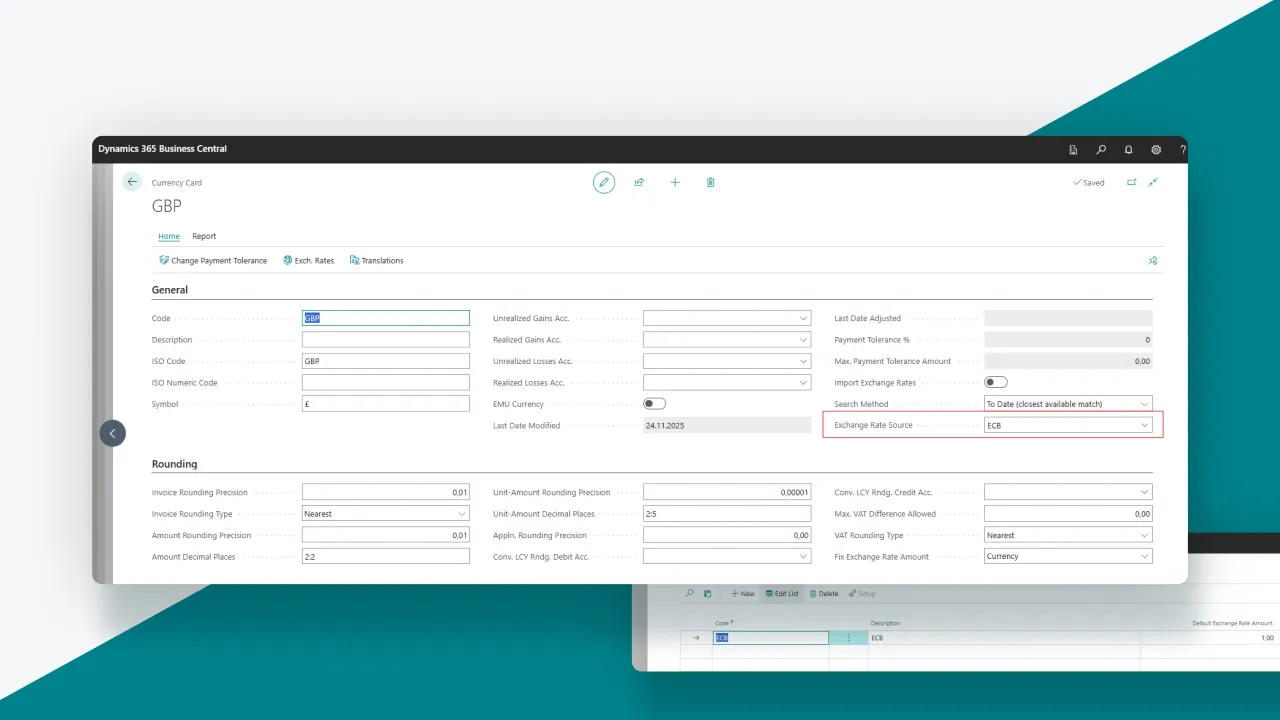Switch to the Report tab
1280x720 pixels.
click(x=204, y=236)
